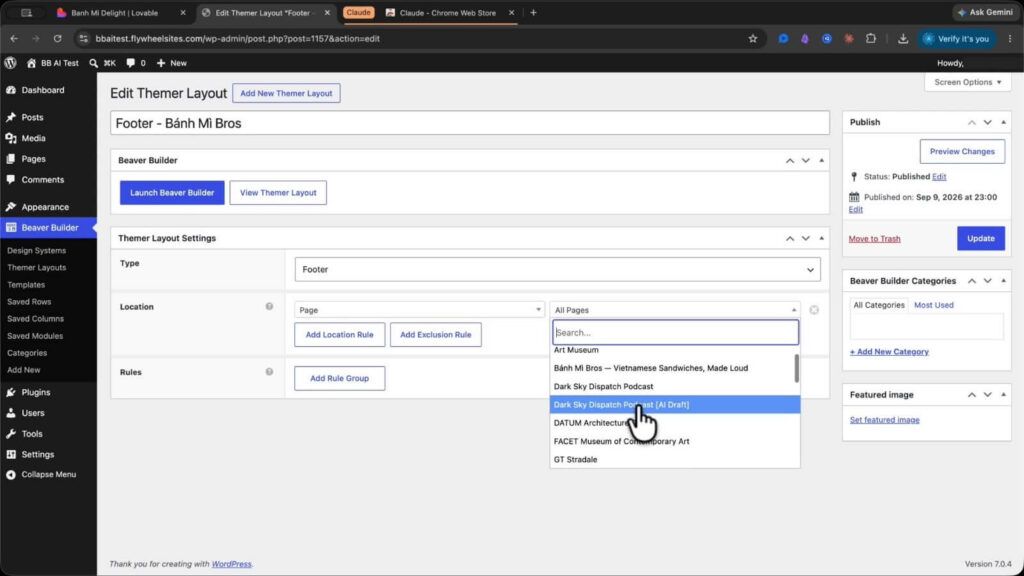
Task: Remove the location rule with X icon
Action: click(814, 310)
